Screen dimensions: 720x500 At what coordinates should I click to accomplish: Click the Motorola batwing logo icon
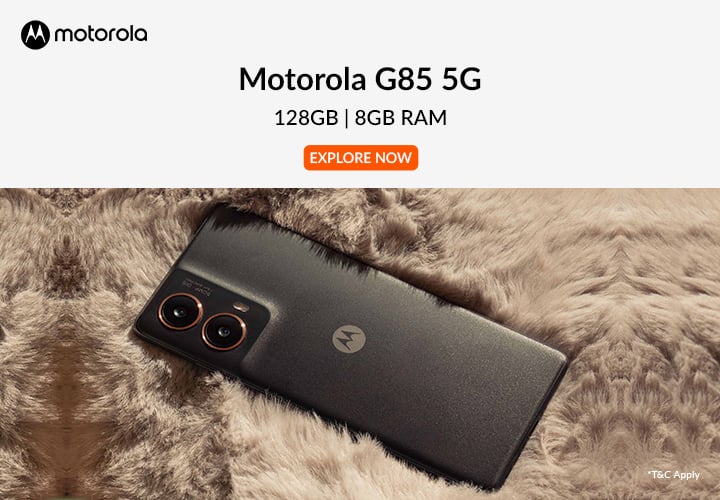pyautogui.click(x=35, y=34)
